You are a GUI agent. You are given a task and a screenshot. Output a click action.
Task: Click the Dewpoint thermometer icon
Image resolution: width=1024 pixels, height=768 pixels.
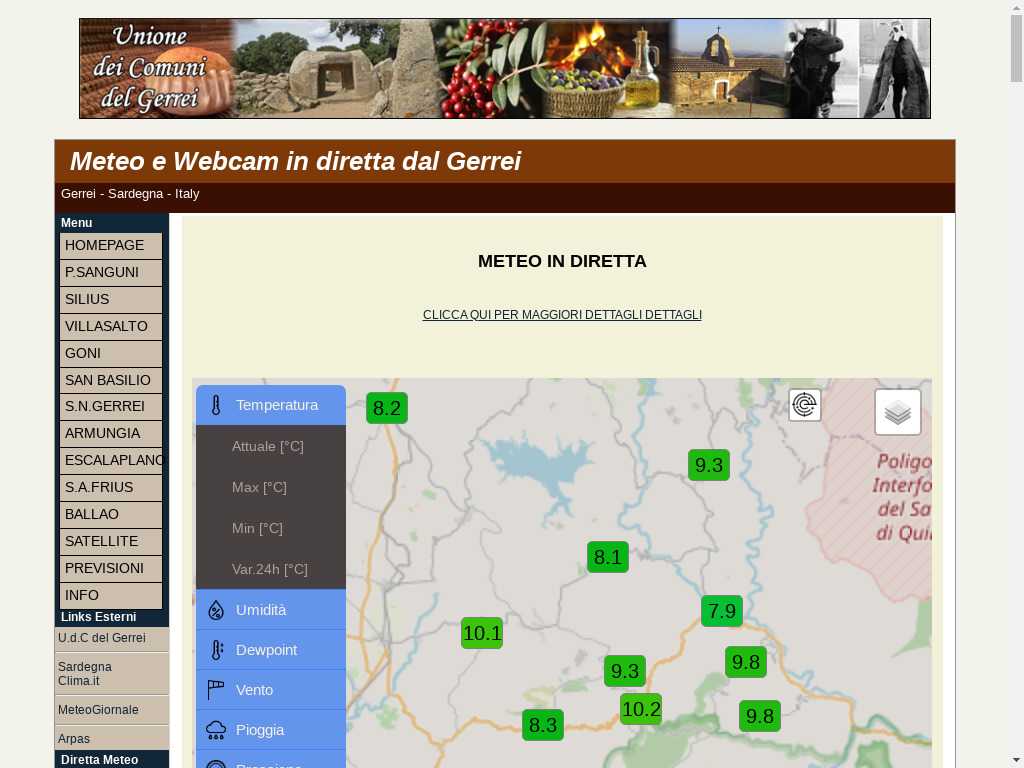[216, 650]
